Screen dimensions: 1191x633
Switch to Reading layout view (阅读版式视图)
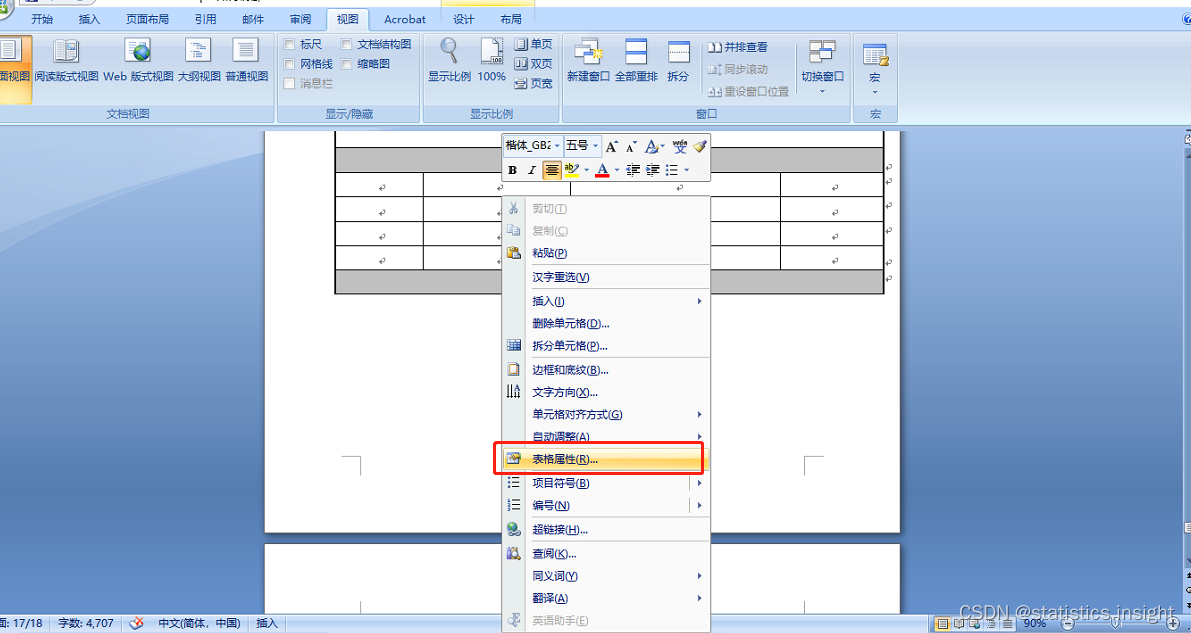[x=66, y=61]
